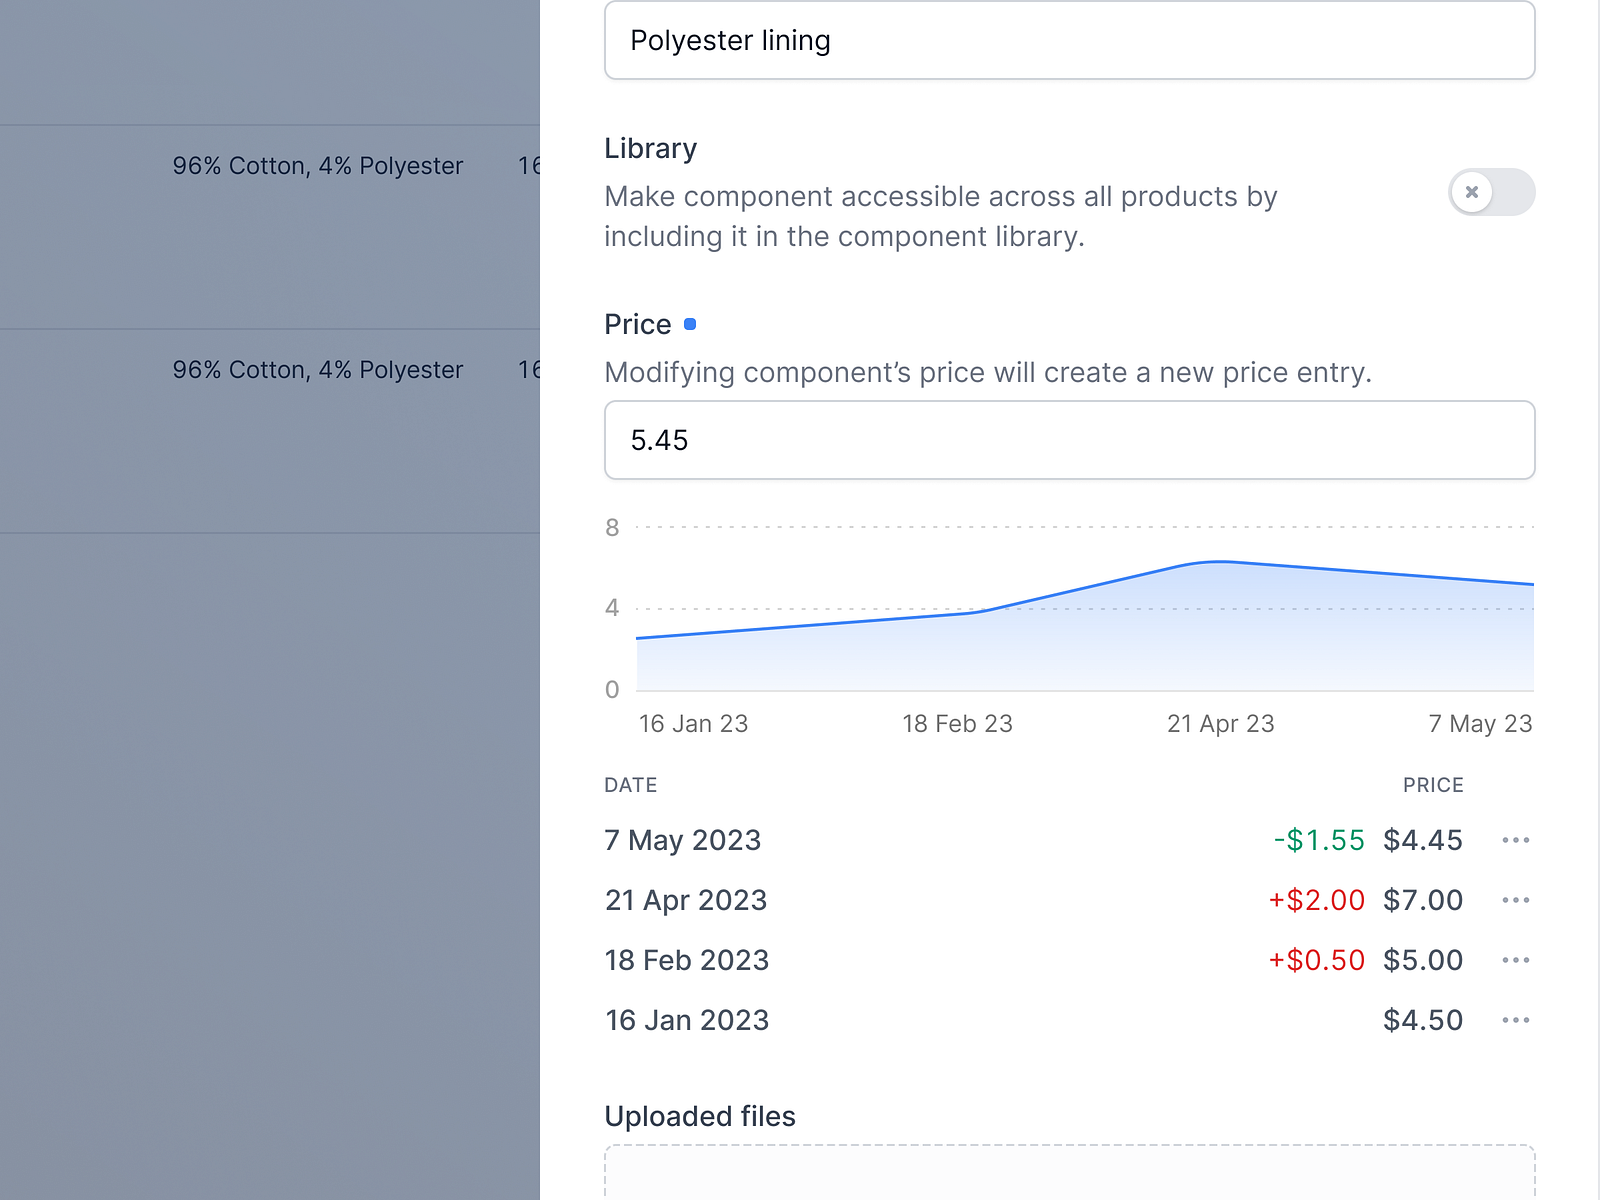This screenshot has height=1200, width=1600.
Task: Click the chart peak near 21 Apr 23
Action: [x=1215, y=562]
